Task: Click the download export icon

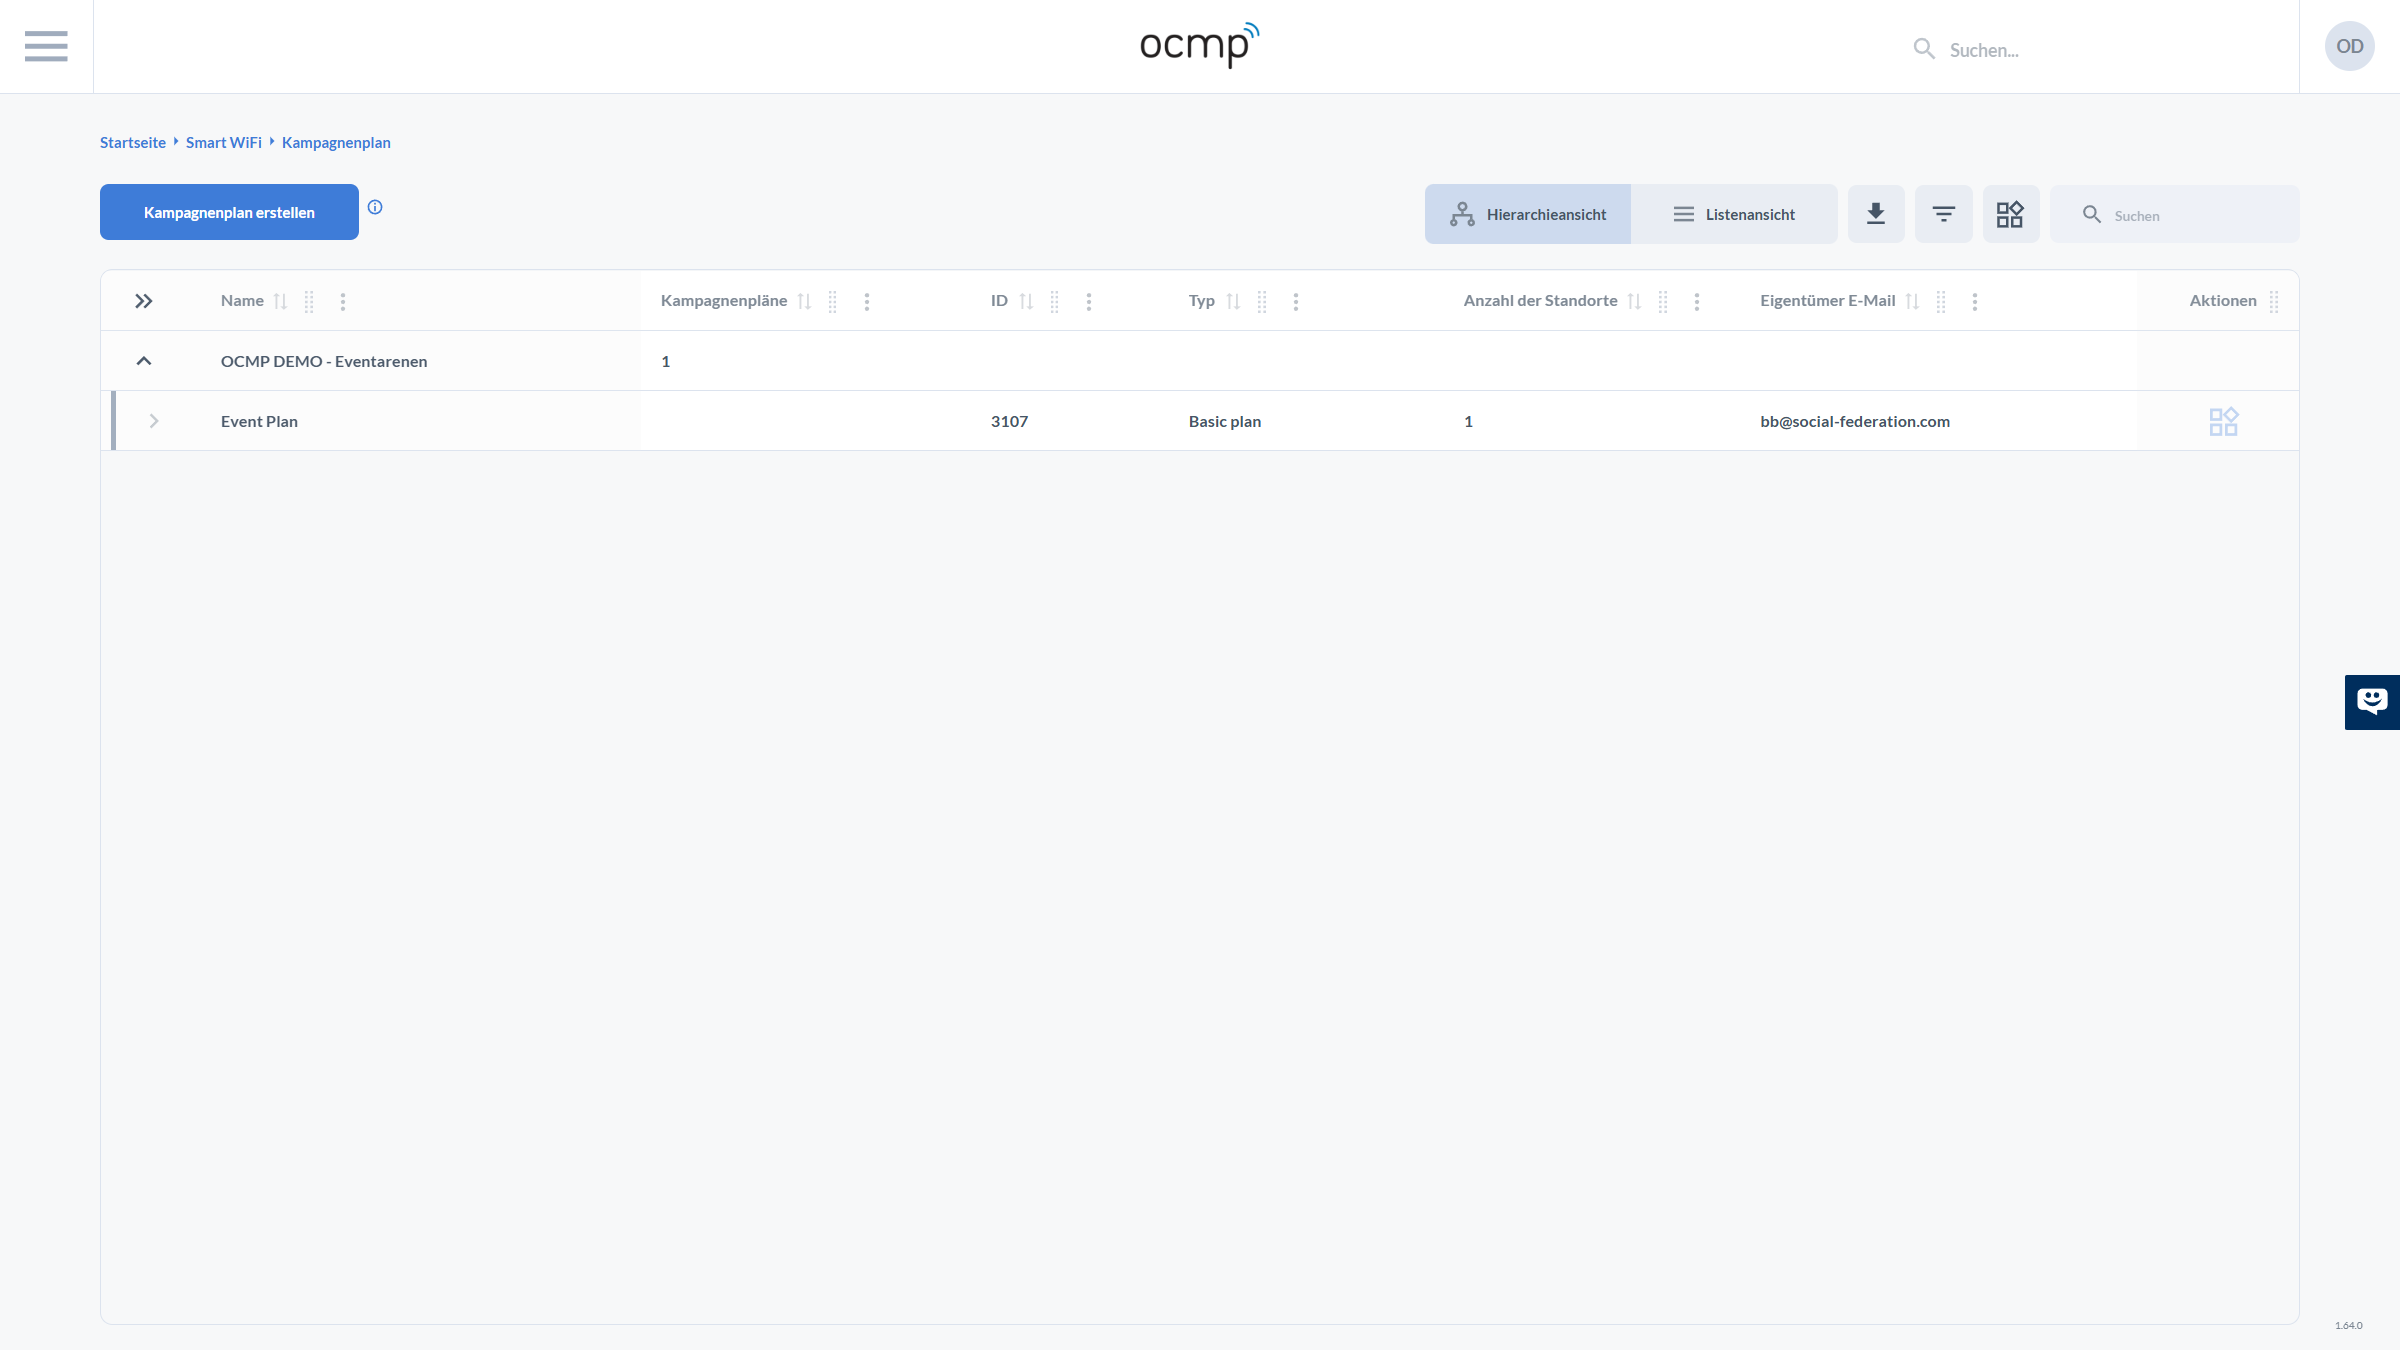Action: tap(1876, 214)
